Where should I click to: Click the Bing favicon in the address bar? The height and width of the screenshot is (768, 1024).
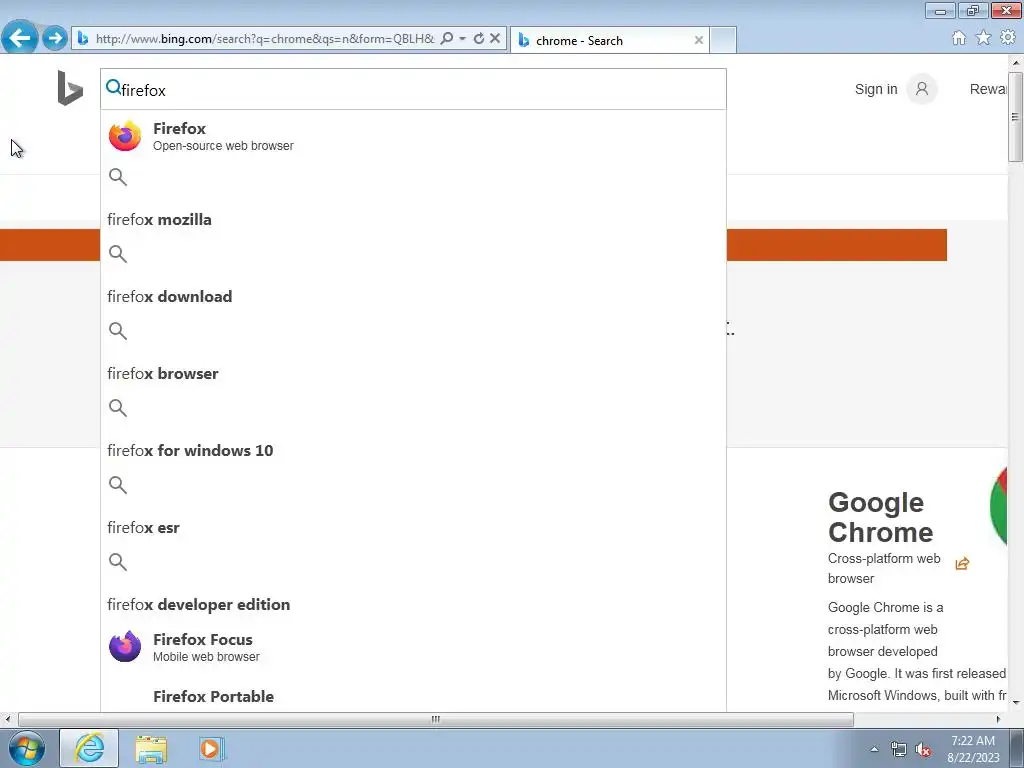(x=82, y=39)
